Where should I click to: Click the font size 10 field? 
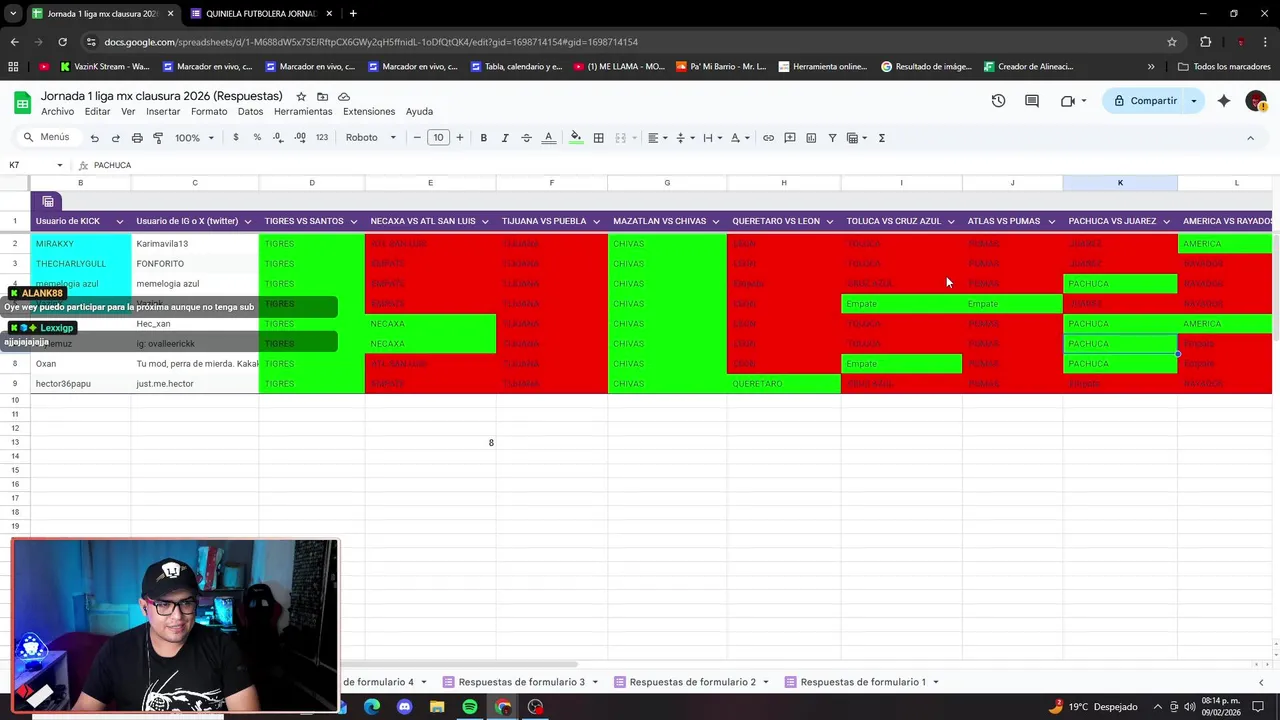438,138
